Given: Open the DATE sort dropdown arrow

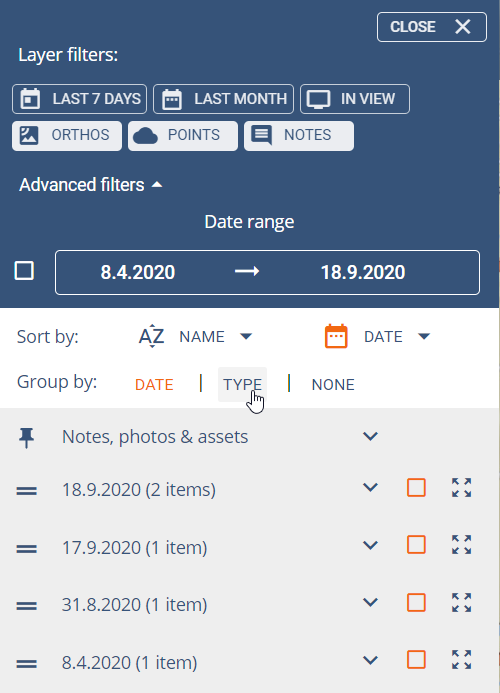Looking at the screenshot, I should pos(424,337).
